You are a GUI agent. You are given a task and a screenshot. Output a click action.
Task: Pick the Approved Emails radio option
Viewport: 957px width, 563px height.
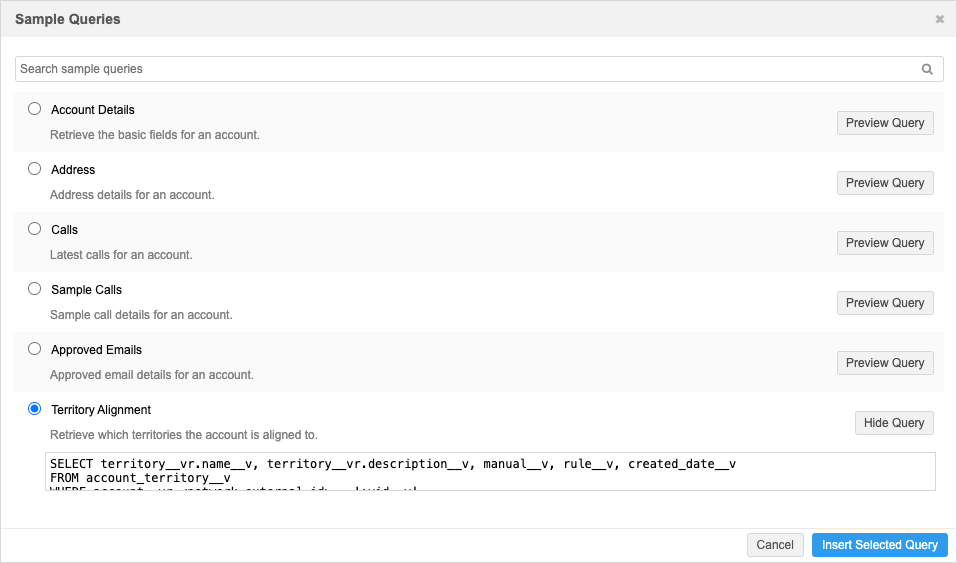pyautogui.click(x=35, y=349)
